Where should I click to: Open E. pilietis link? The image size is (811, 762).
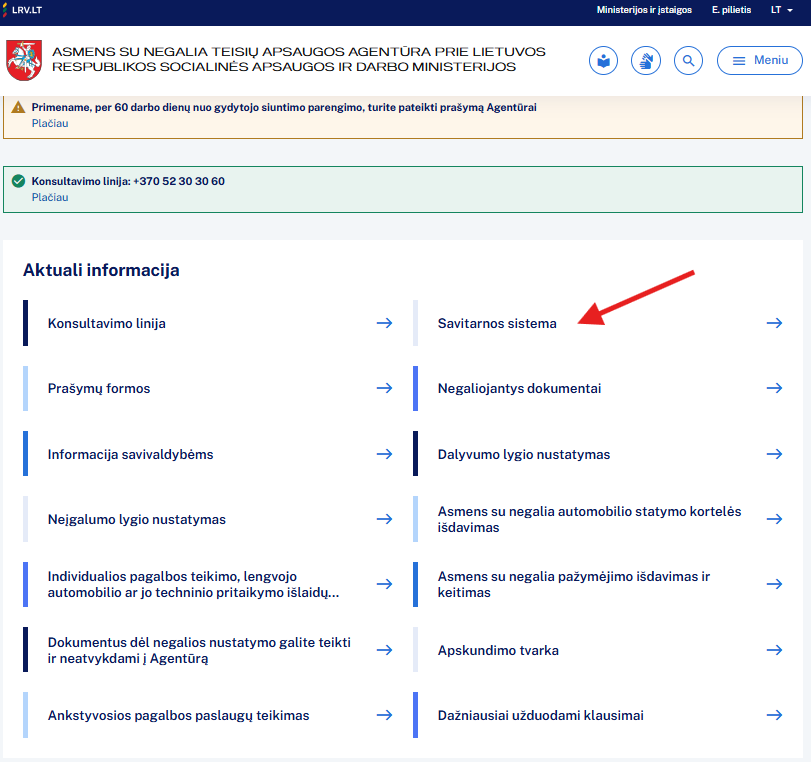click(731, 10)
